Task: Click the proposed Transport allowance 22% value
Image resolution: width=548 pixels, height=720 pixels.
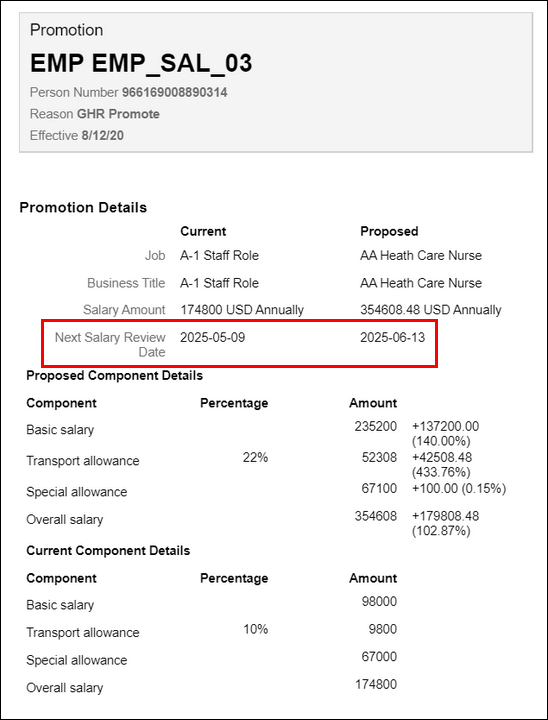Action: pos(255,457)
